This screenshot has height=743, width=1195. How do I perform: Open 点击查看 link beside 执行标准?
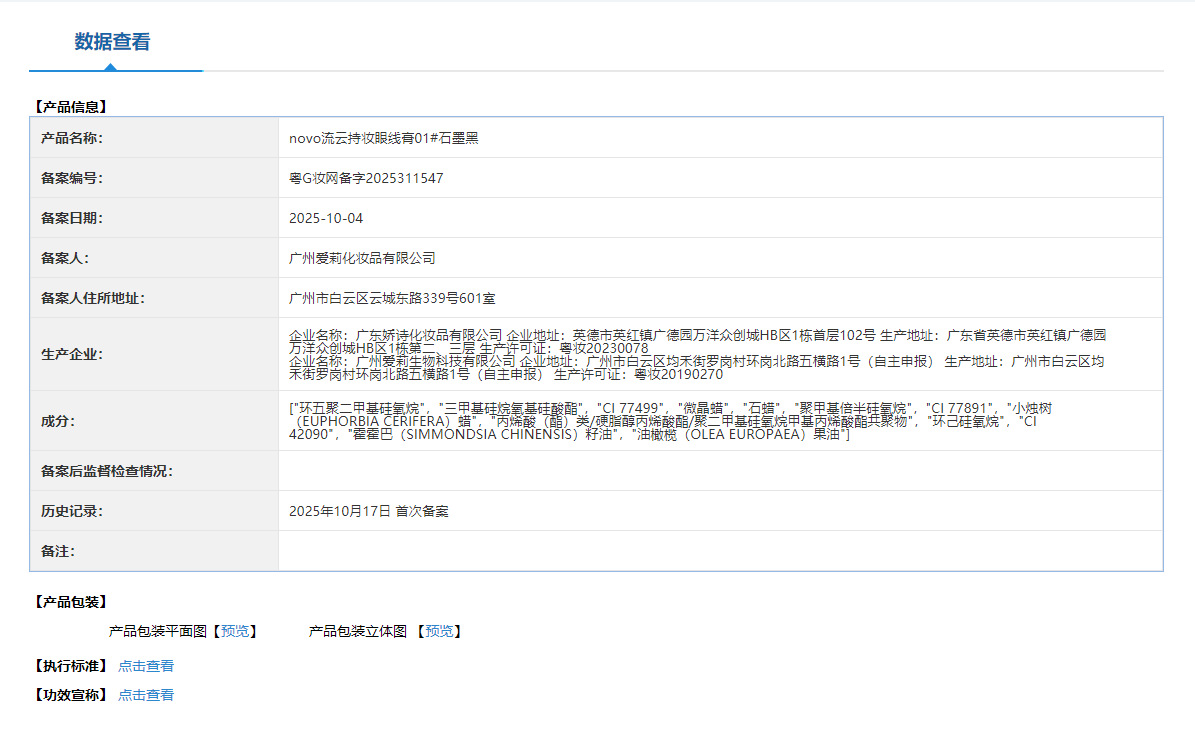click(x=146, y=667)
